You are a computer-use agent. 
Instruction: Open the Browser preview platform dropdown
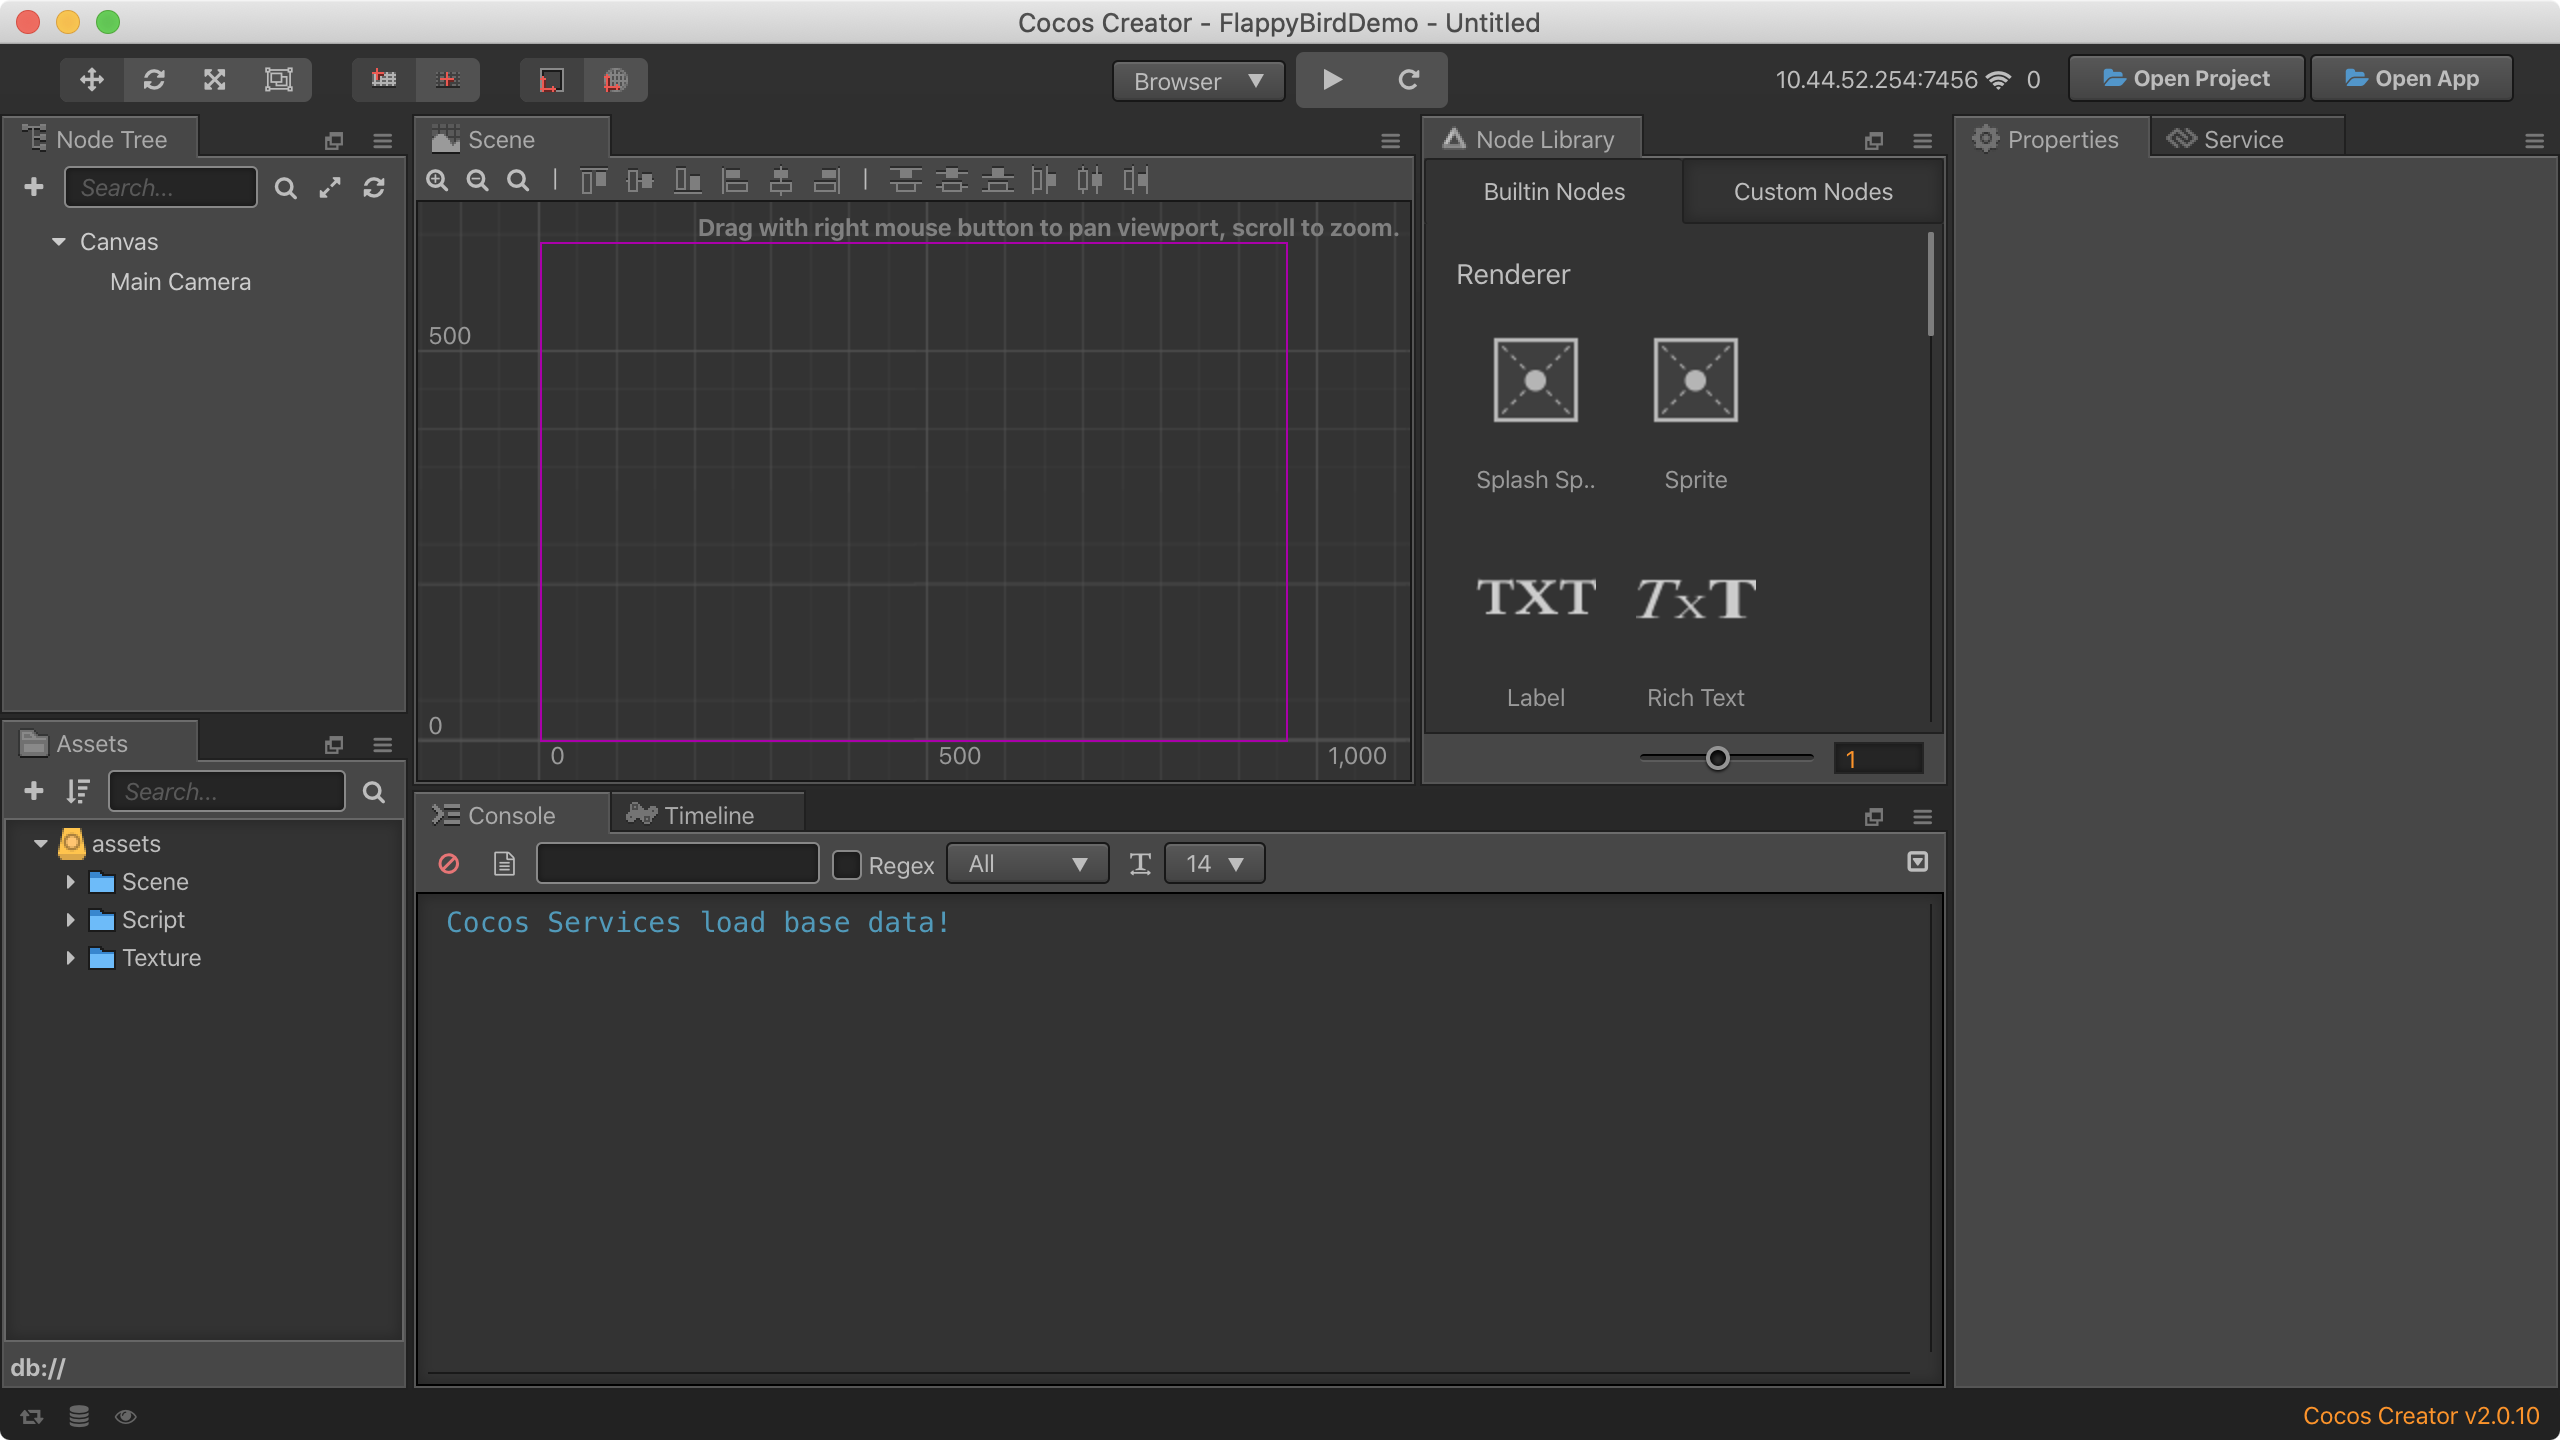click(x=1198, y=81)
